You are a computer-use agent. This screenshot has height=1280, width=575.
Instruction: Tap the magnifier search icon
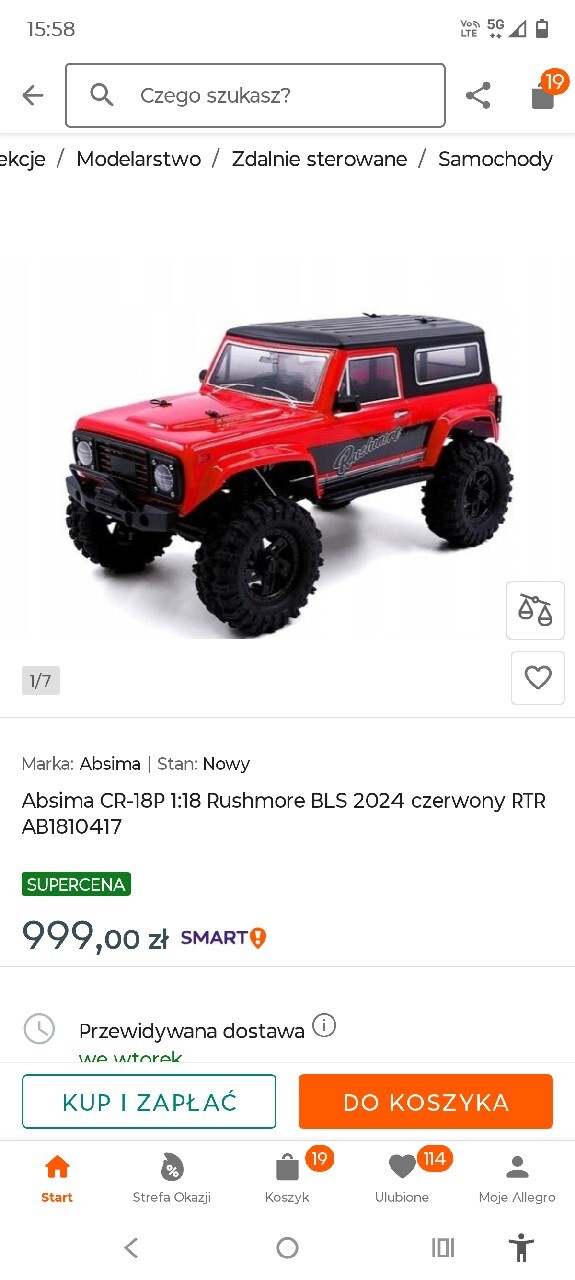[x=101, y=95]
